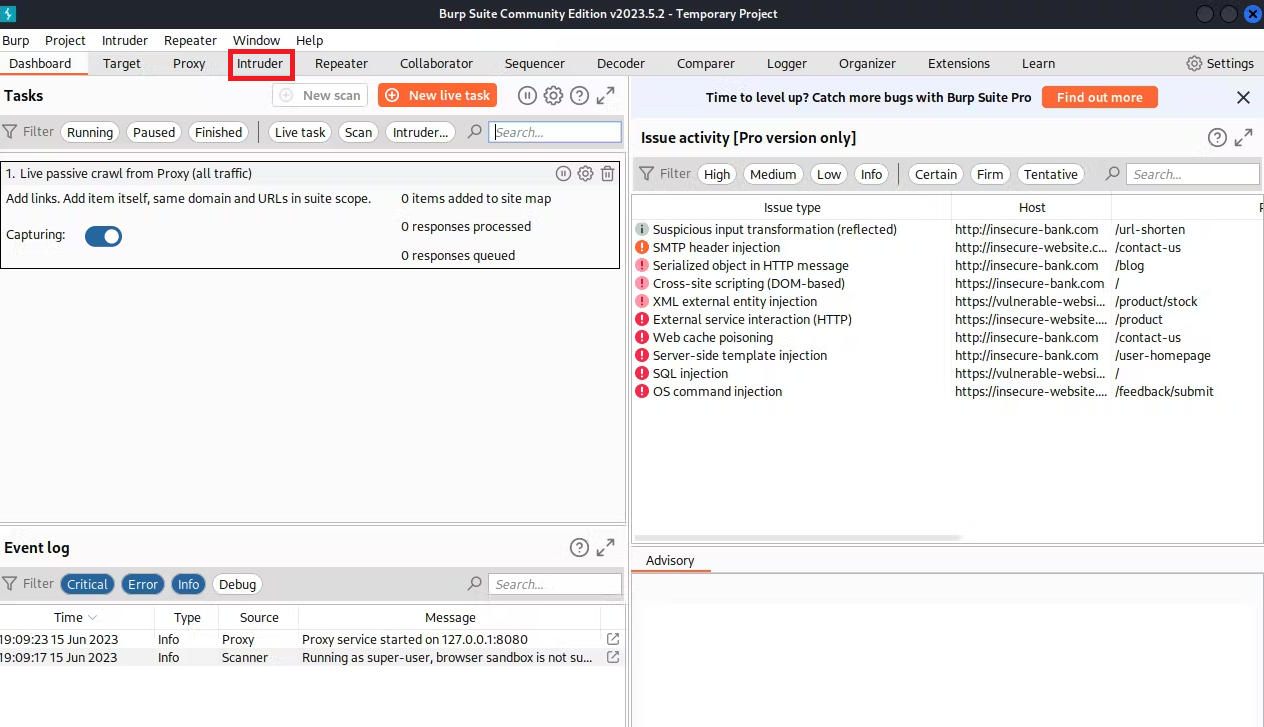
Task: Open Tasks panel help icon
Action: (x=579, y=95)
